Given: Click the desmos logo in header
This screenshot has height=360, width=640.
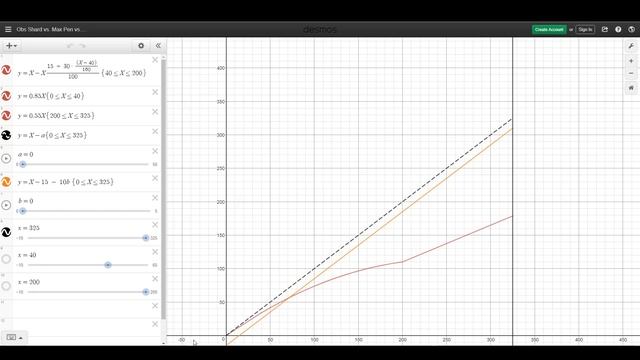Looking at the screenshot, I should coord(320,29).
